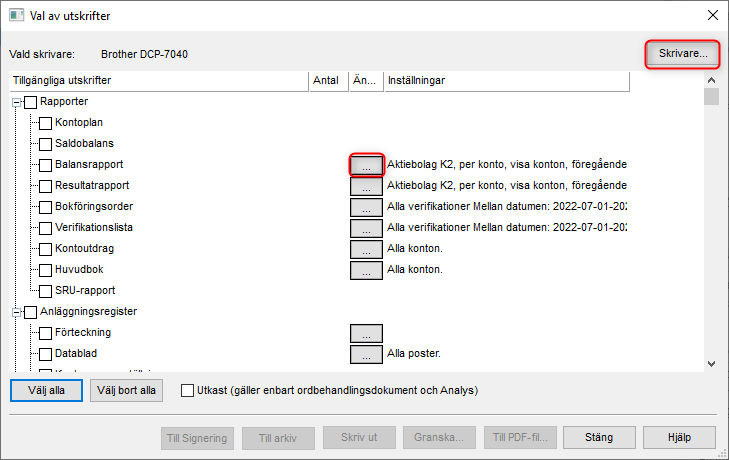
Task: Tick the Kontoplan checkbox
Action: pos(46,123)
